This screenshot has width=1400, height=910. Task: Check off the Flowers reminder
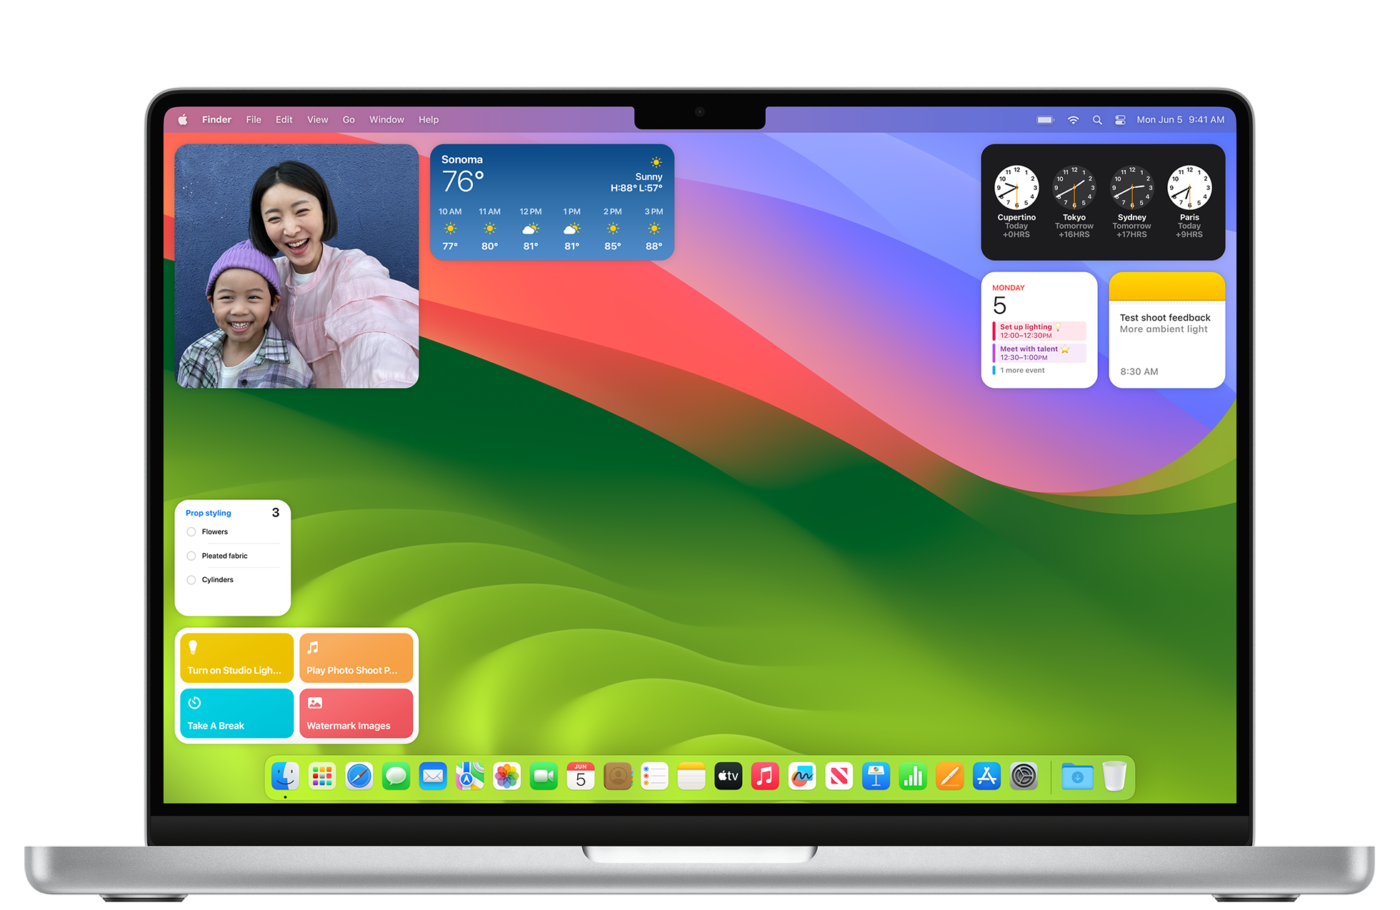click(x=191, y=531)
